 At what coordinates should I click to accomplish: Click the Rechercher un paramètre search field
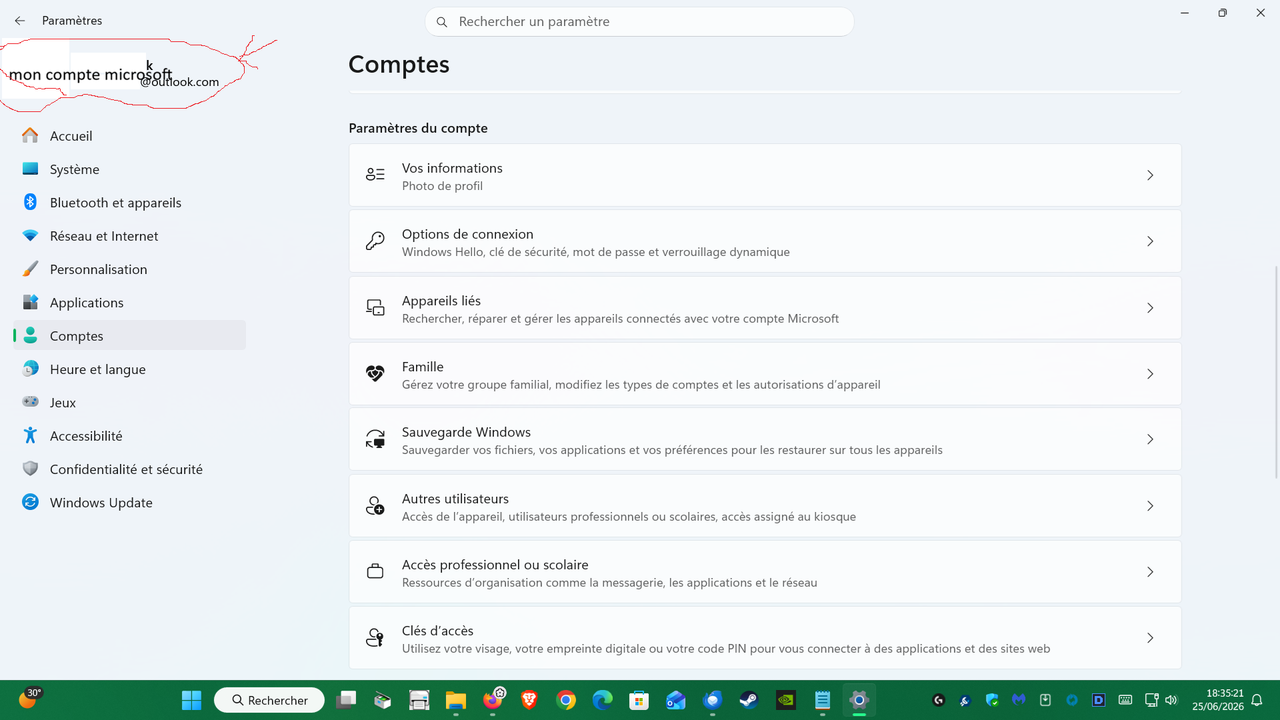(639, 21)
